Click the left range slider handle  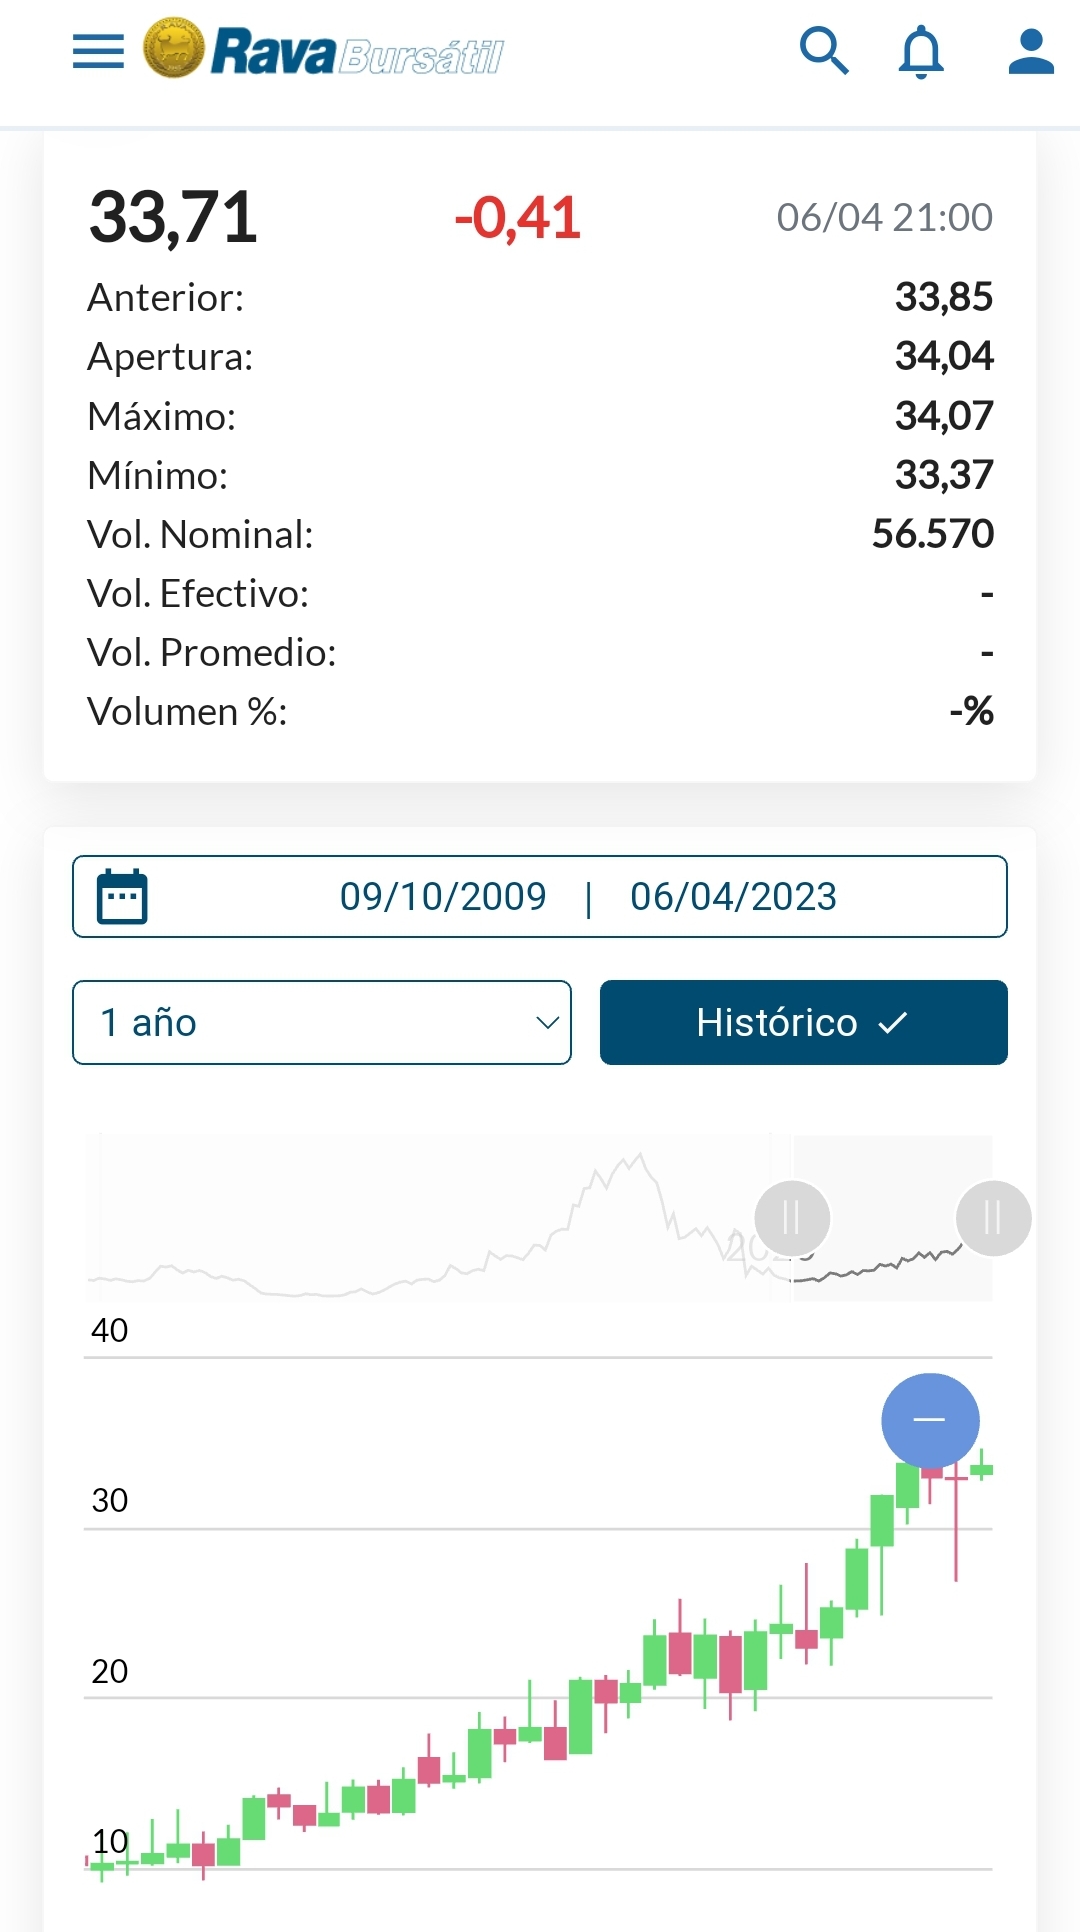click(792, 1218)
